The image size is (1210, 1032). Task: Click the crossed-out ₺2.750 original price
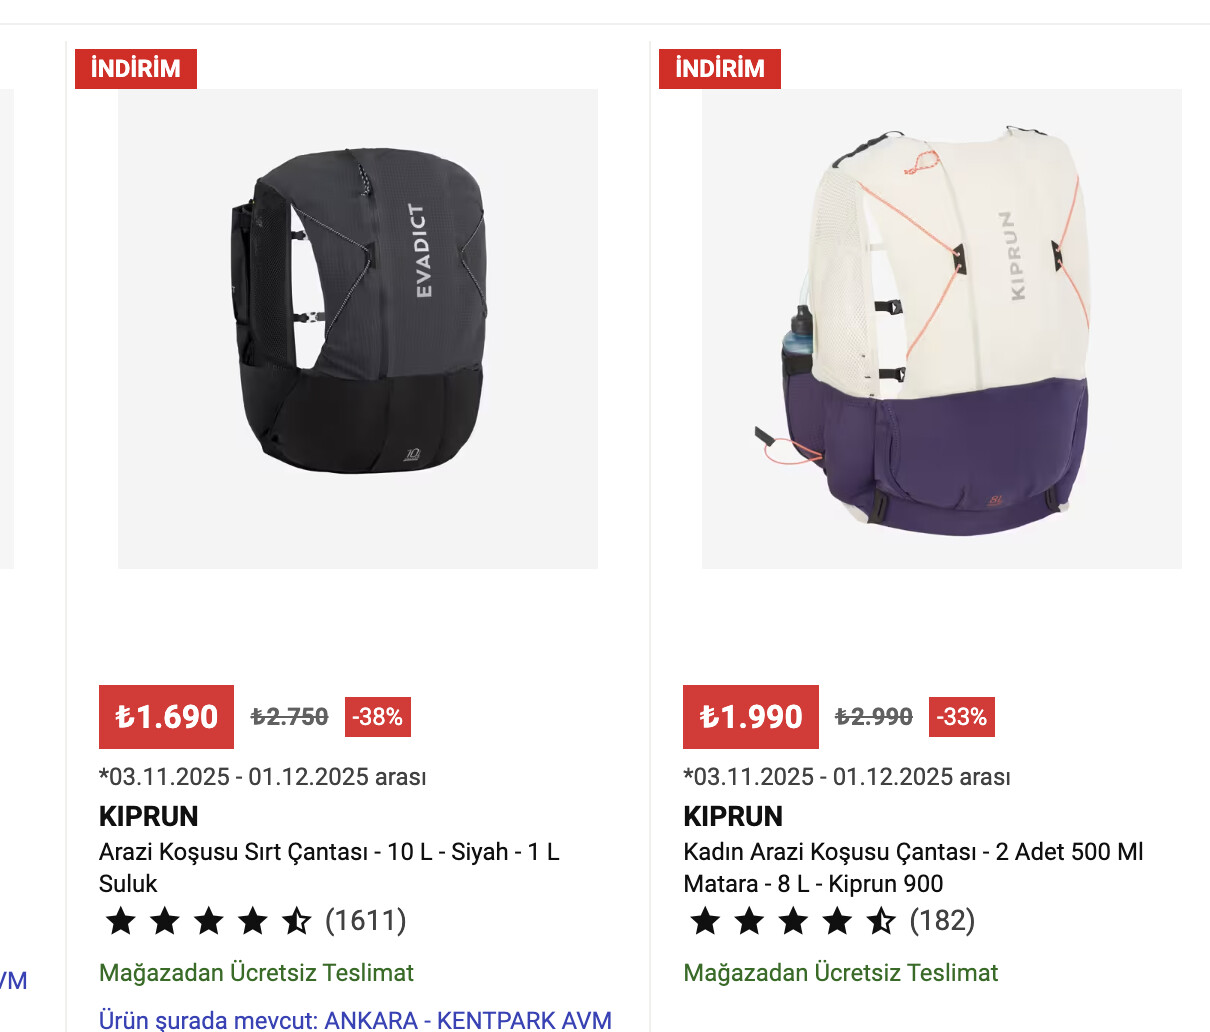289,717
